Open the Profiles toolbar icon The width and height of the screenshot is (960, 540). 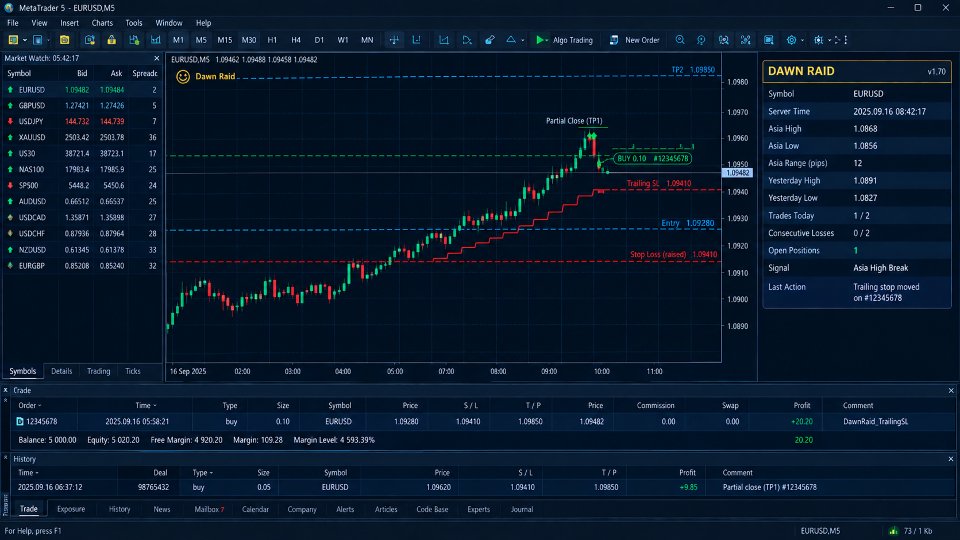point(38,40)
